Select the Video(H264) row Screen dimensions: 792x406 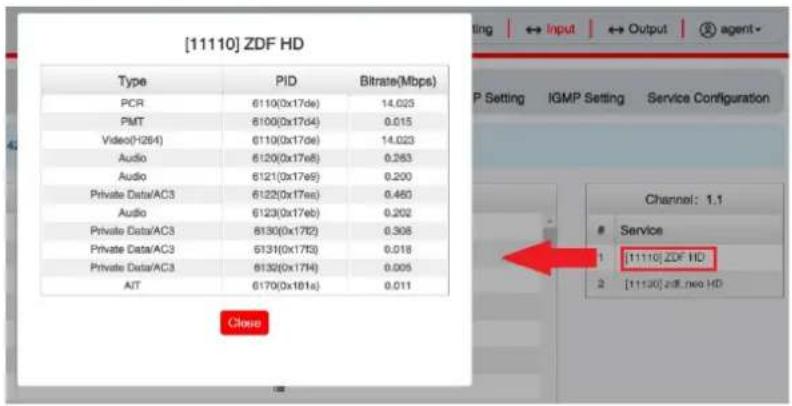point(245,140)
